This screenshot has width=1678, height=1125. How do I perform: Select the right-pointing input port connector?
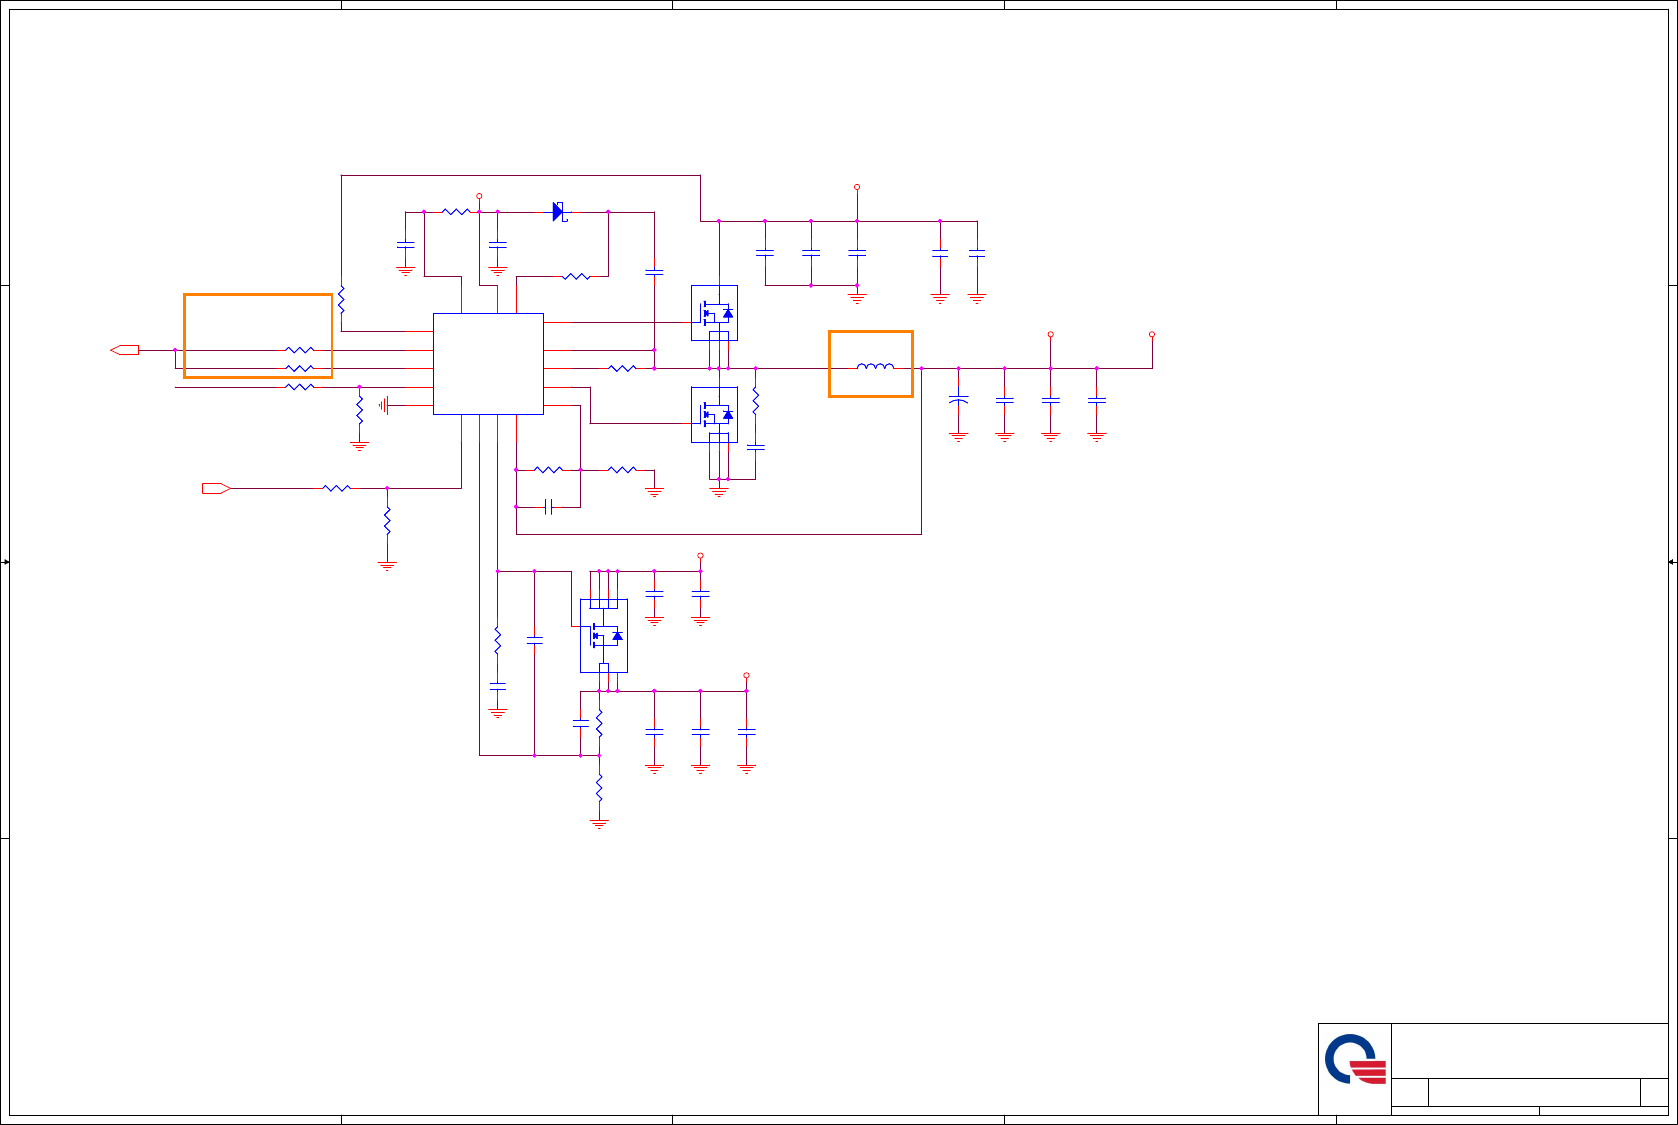tap(216, 488)
